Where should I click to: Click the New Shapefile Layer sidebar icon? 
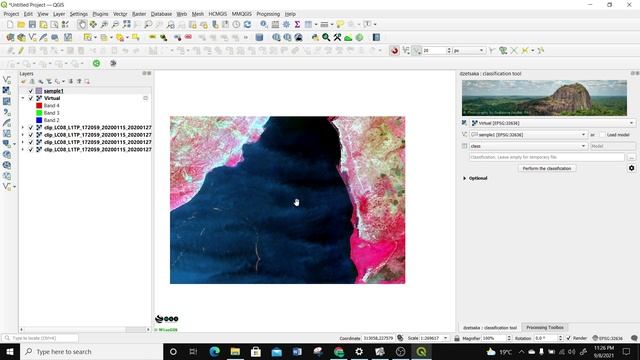click(x=7, y=80)
